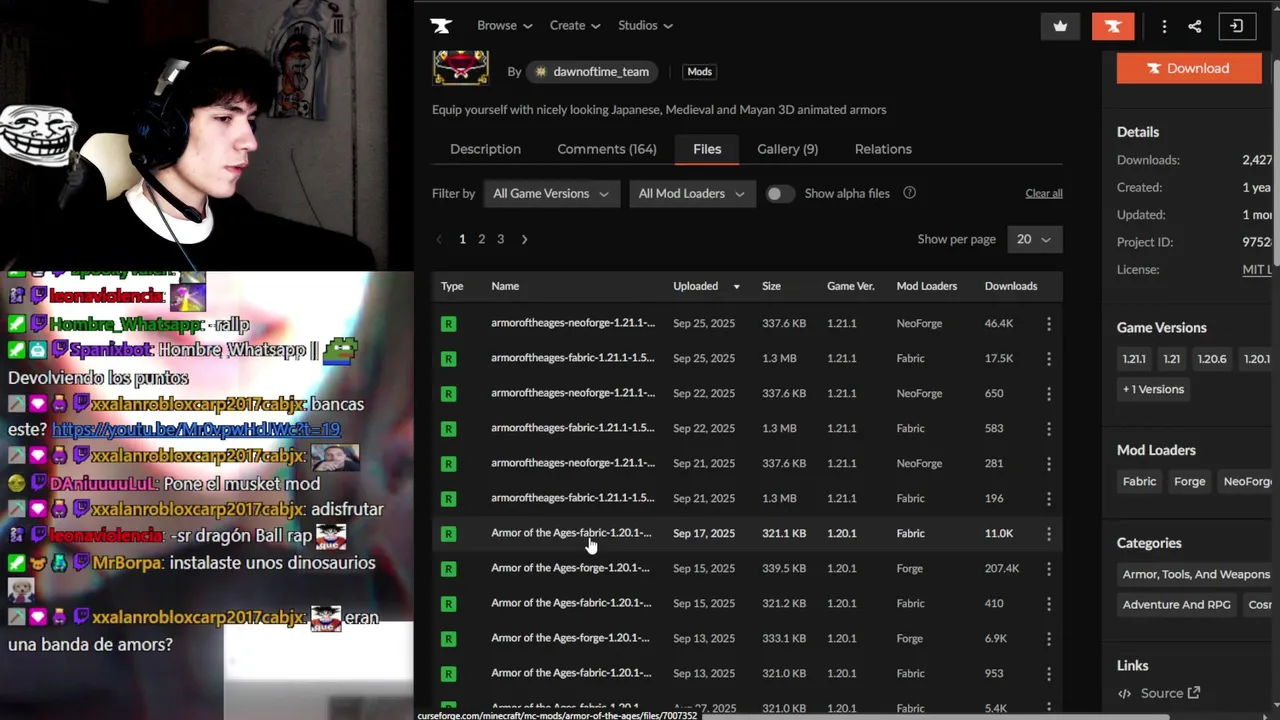This screenshot has height=720, width=1280.
Task: Change Show per page dropdown of 20
Action: coord(1034,240)
